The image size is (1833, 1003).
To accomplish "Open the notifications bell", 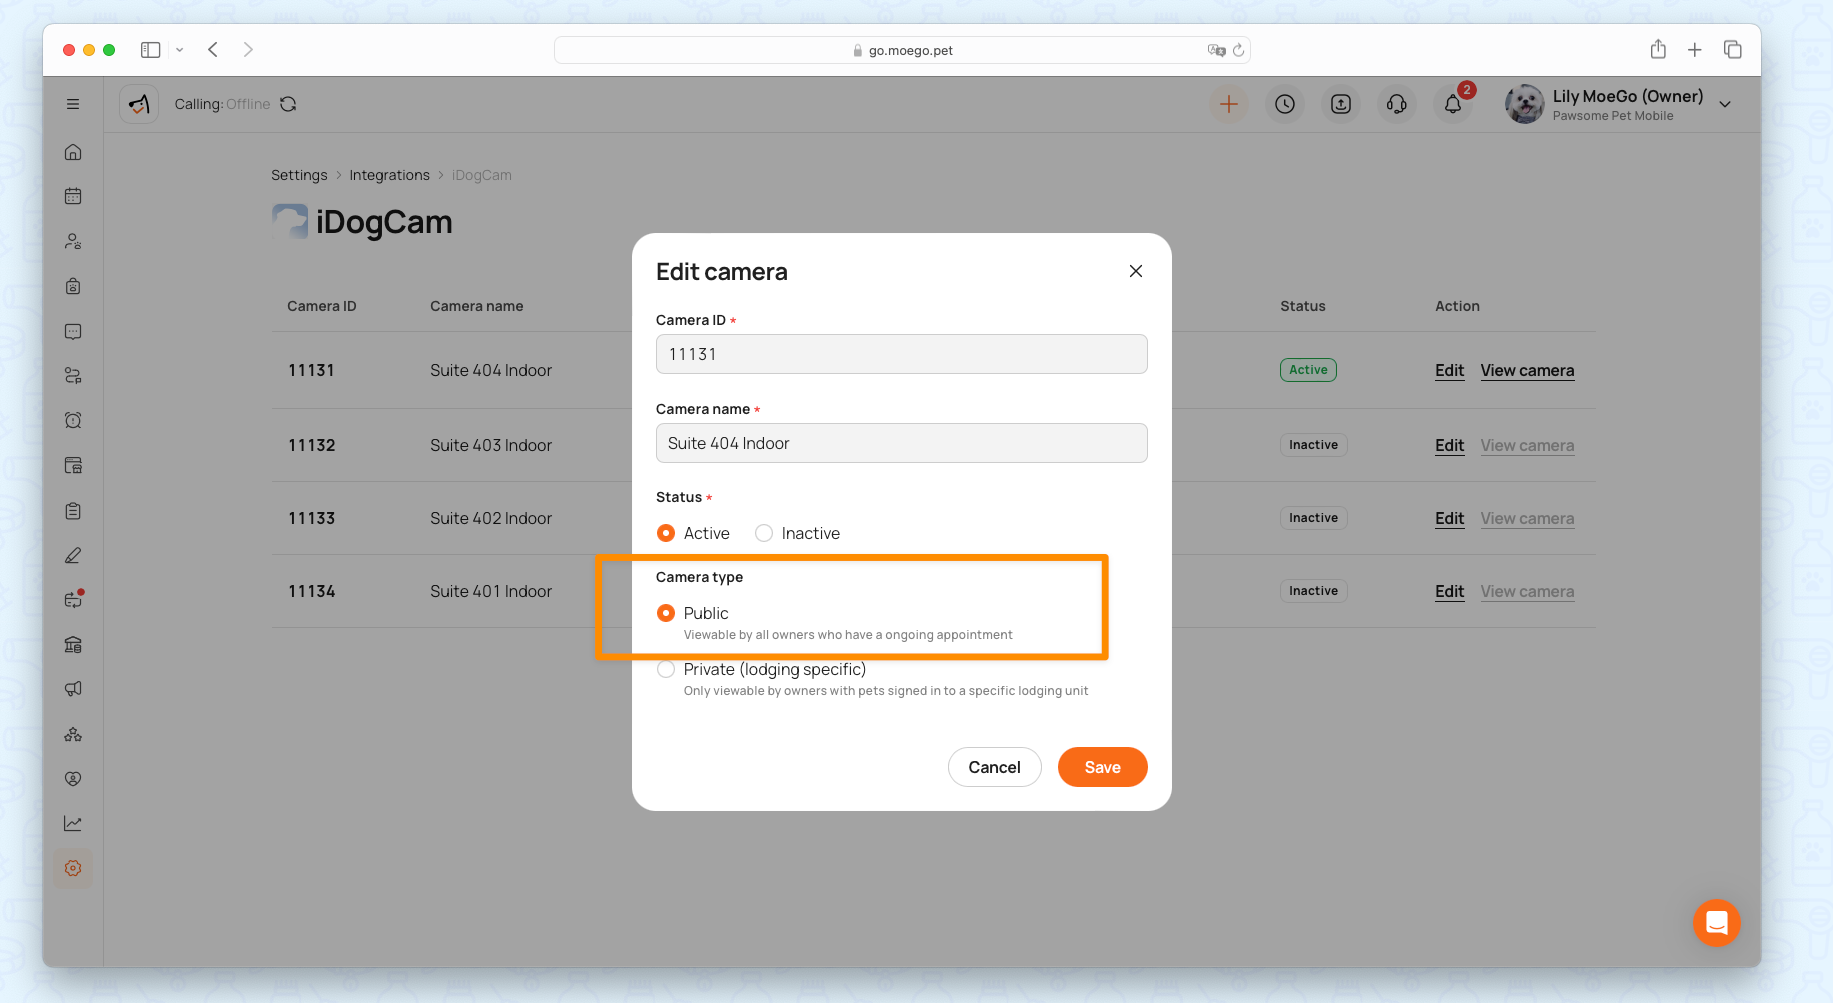I will tap(1453, 104).
